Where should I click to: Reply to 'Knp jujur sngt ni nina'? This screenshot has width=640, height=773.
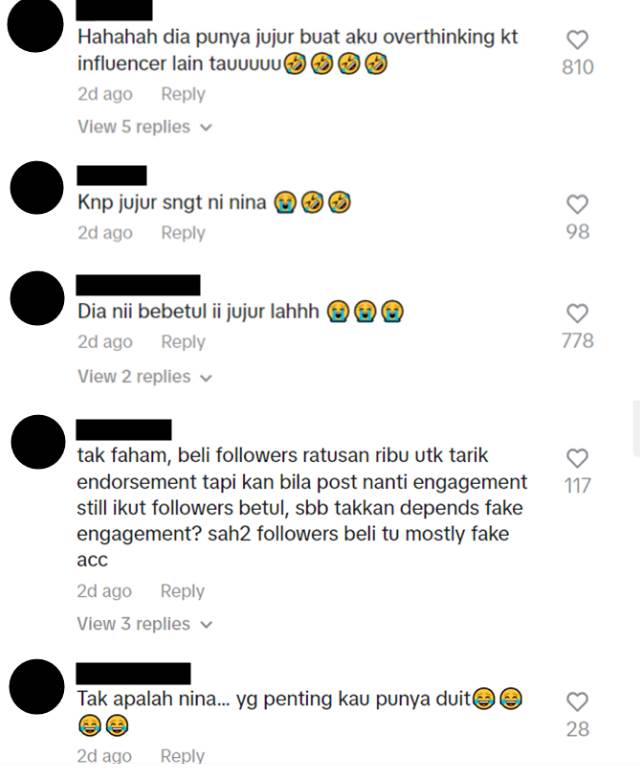pyautogui.click(x=183, y=233)
